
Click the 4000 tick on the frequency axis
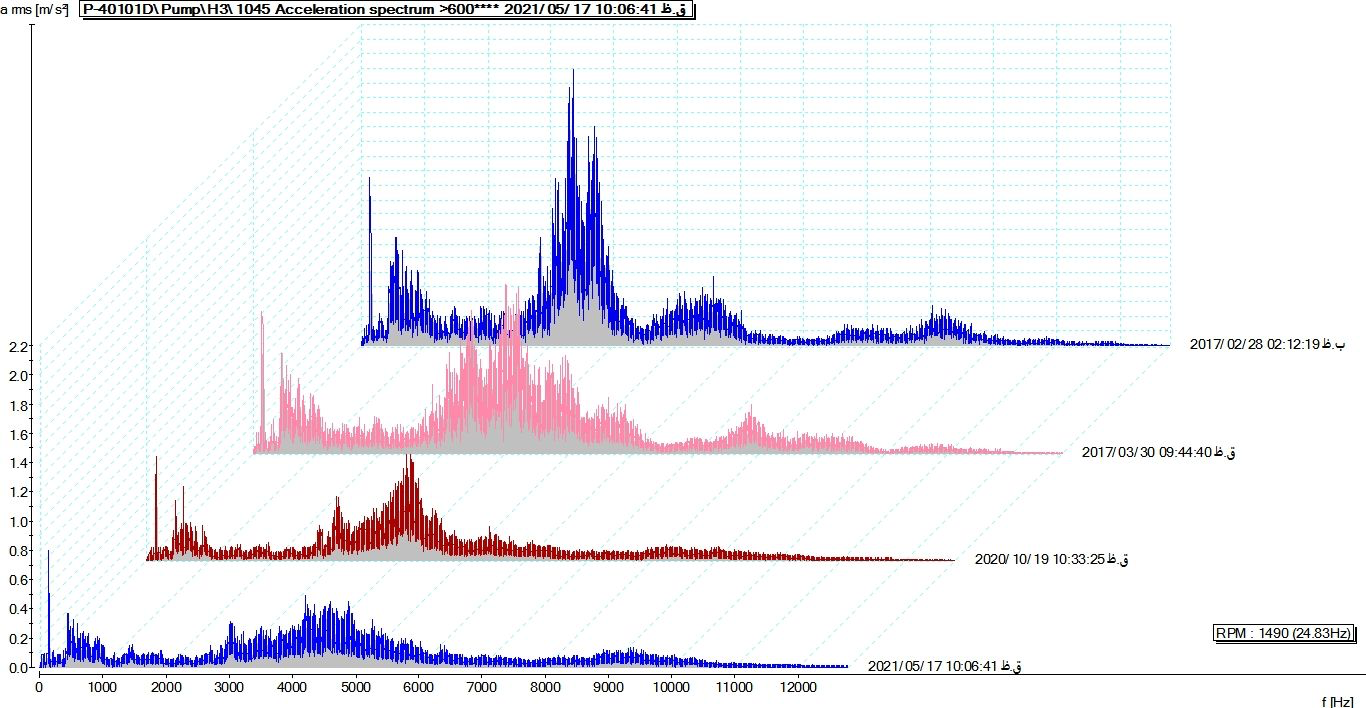click(292, 686)
